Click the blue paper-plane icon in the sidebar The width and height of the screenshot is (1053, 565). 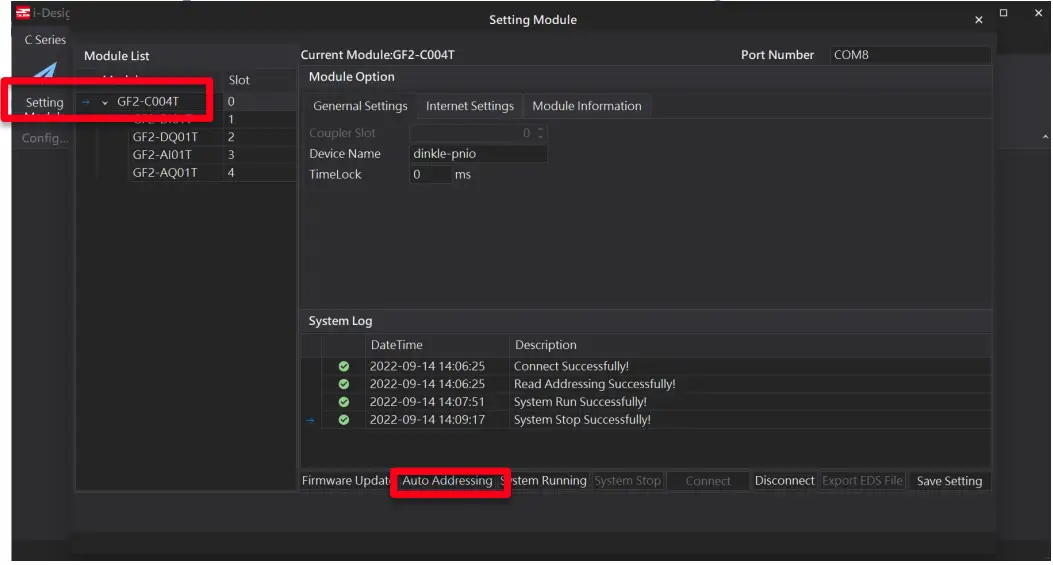[44, 76]
